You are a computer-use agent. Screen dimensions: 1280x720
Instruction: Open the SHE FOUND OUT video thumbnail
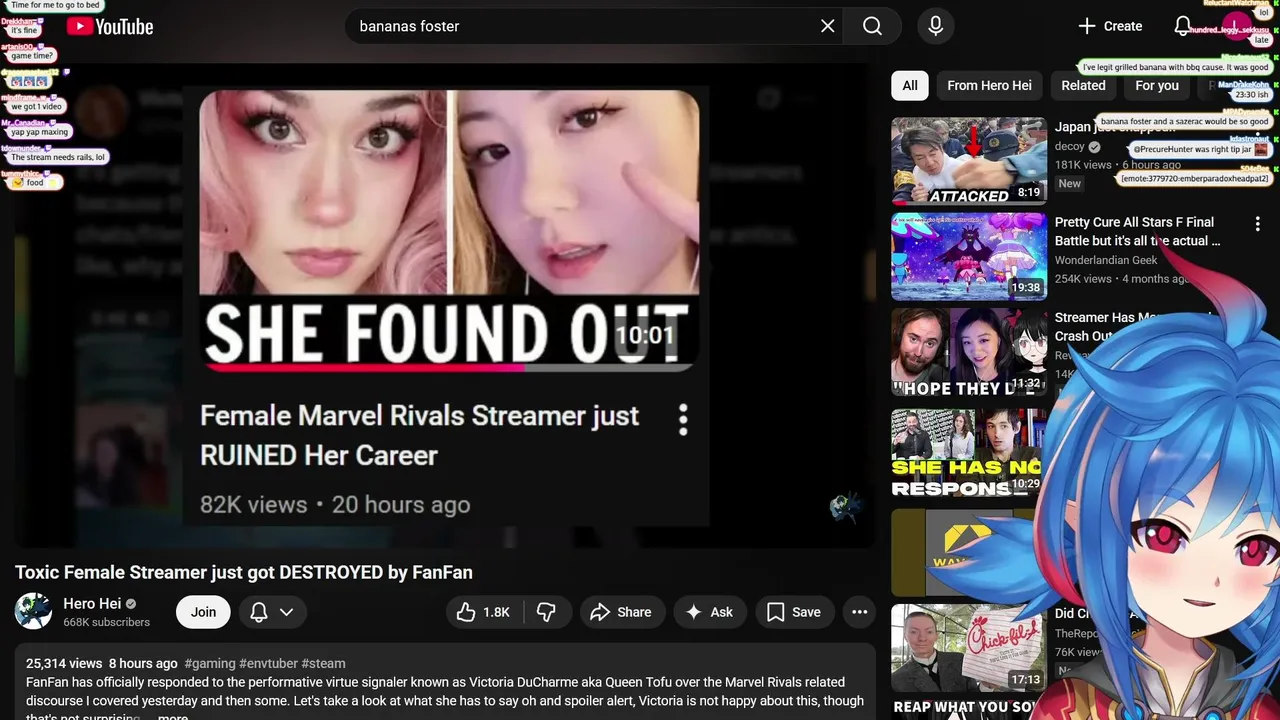449,229
